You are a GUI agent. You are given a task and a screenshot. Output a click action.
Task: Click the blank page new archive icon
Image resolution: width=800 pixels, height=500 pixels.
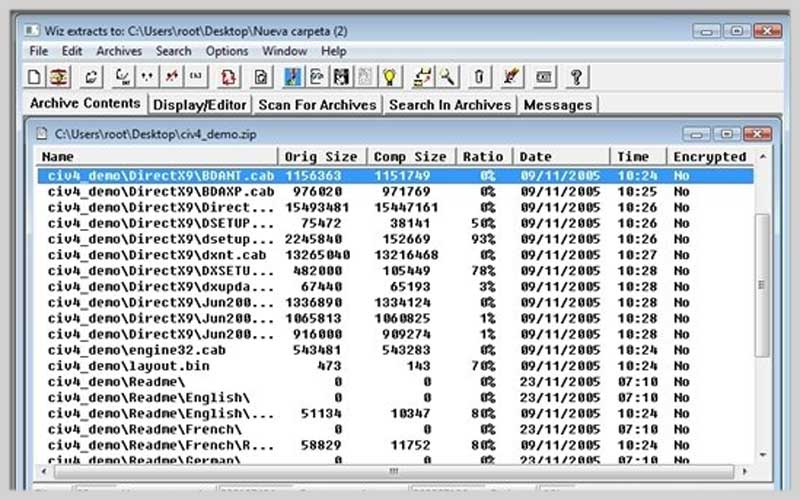click(x=34, y=77)
